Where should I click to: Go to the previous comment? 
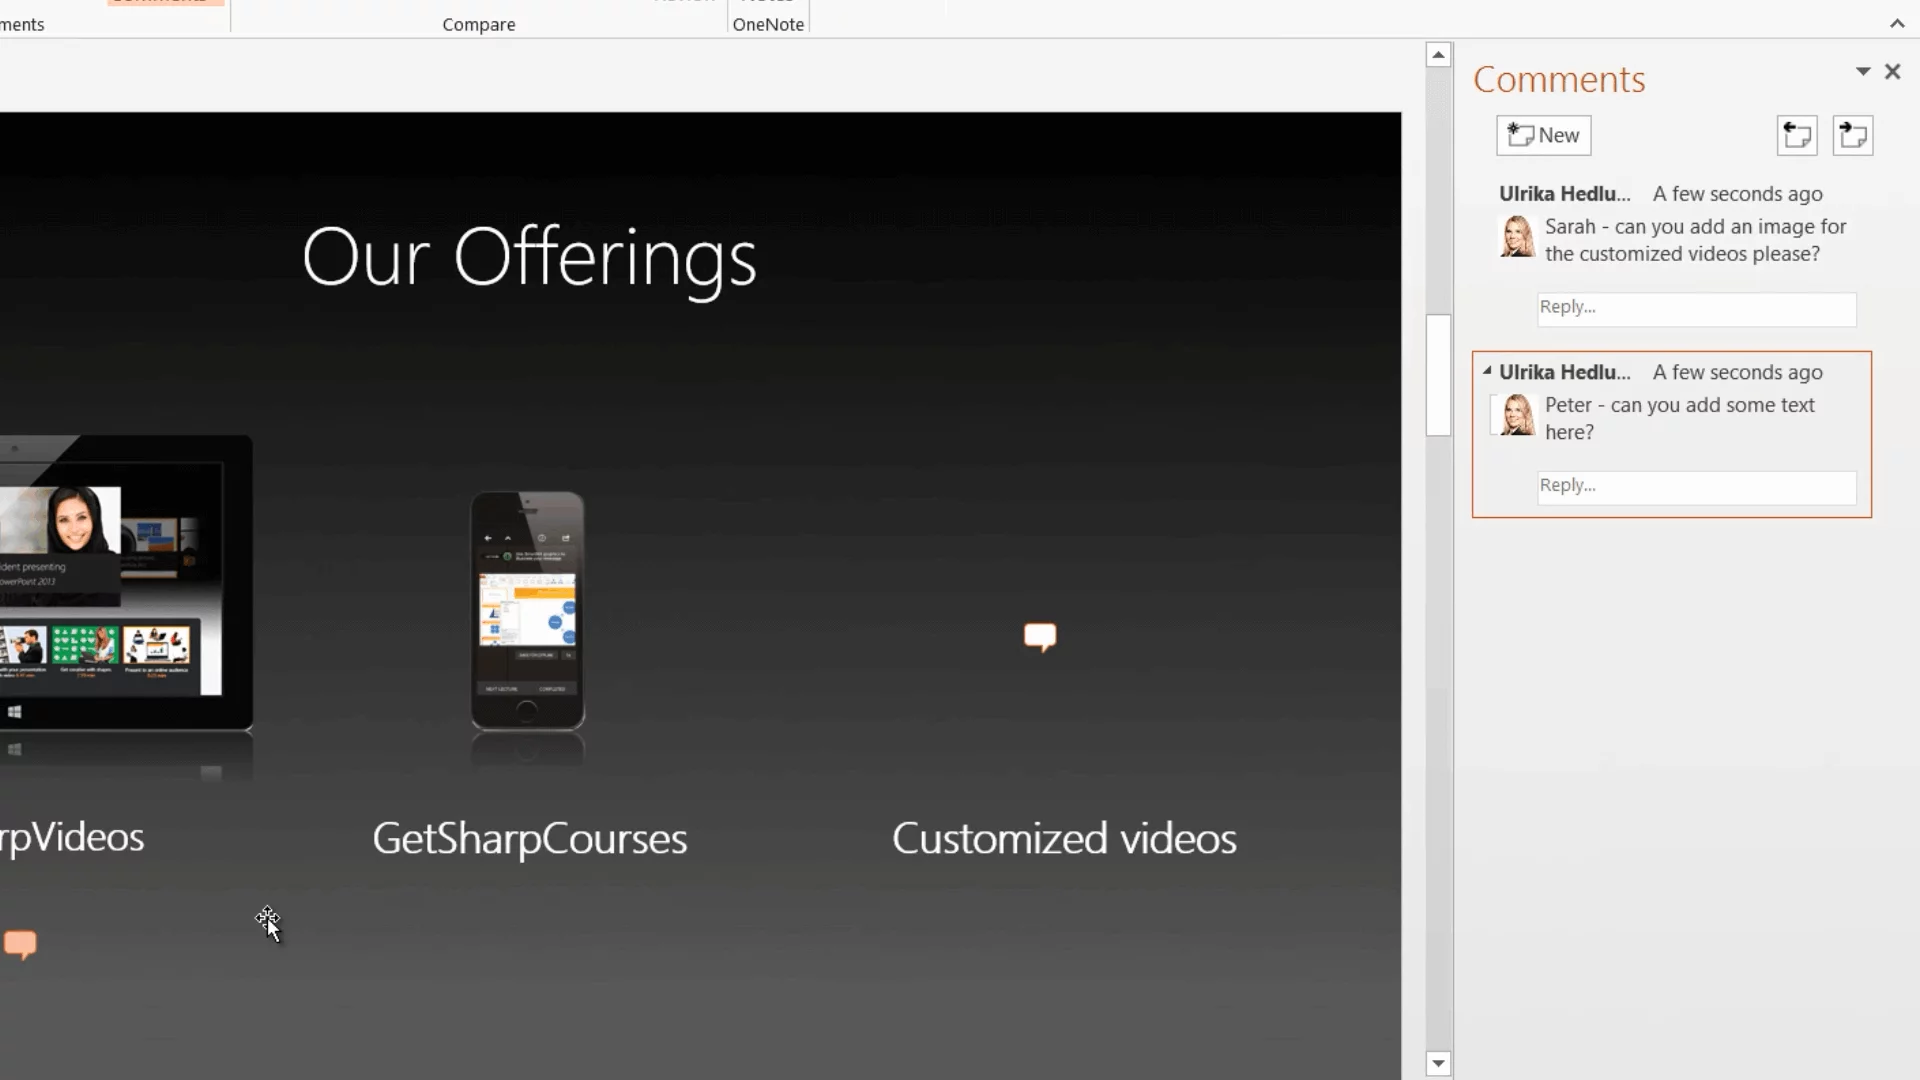coord(1796,135)
